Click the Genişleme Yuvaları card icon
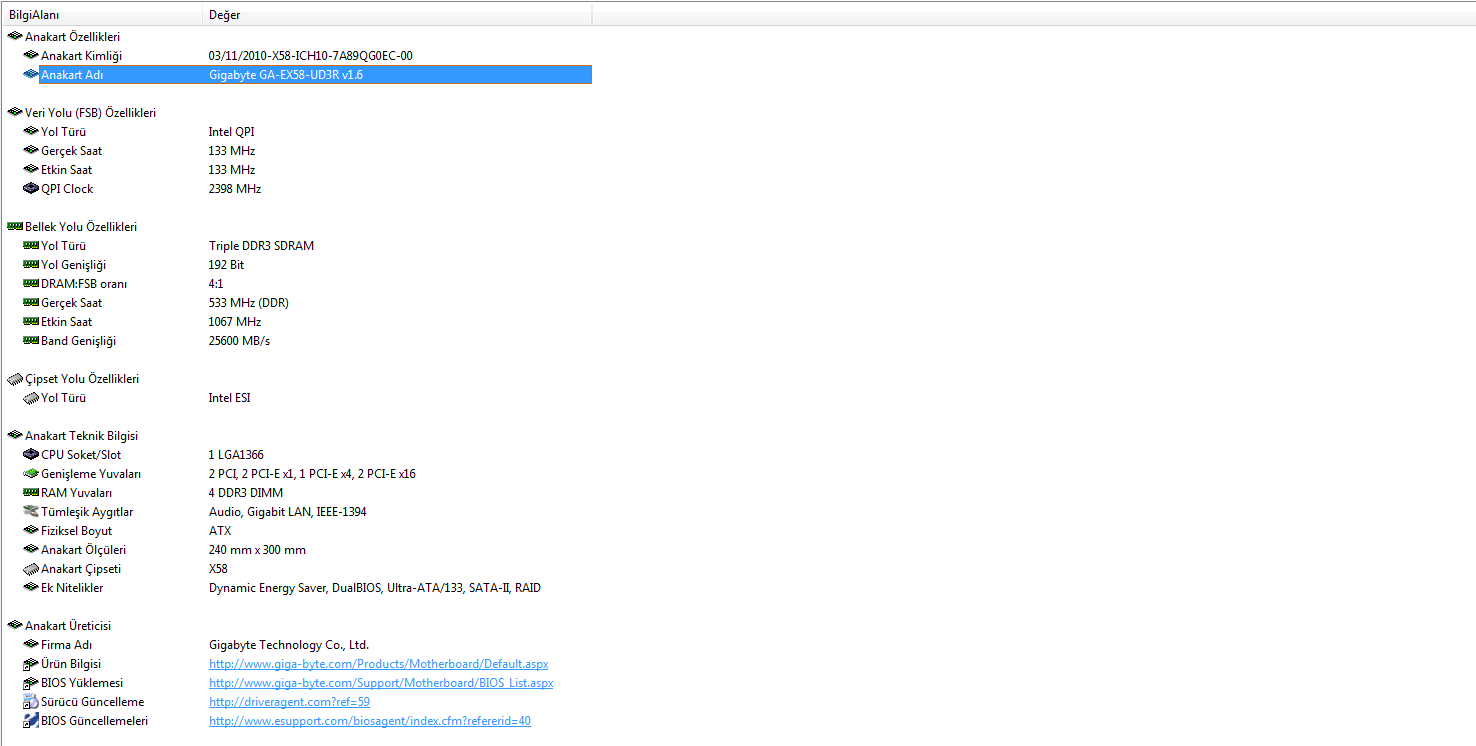The height and width of the screenshot is (746, 1476). pos(30,474)
